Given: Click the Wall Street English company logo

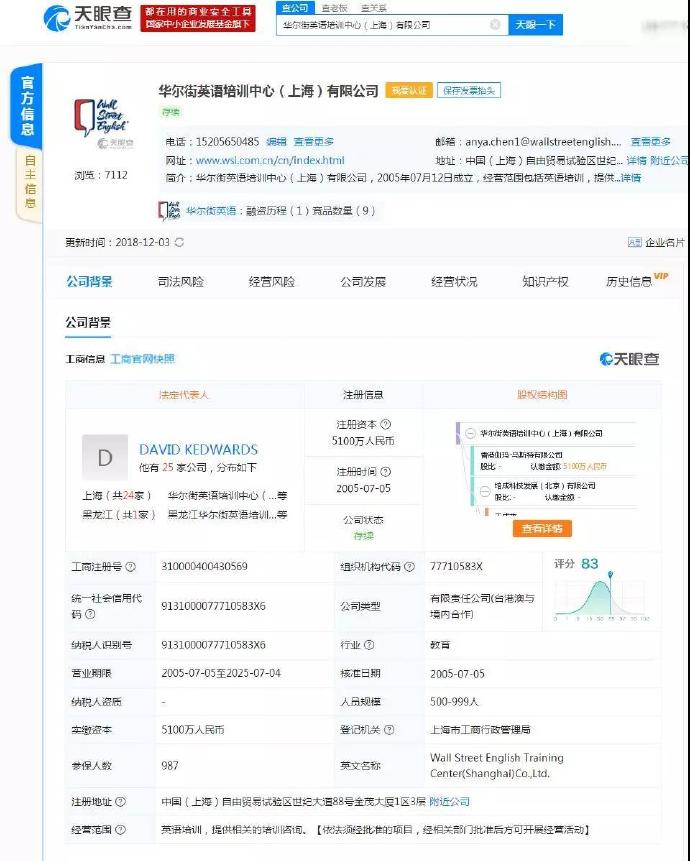Looking at the screenshot, I should (x=100, y=124).
